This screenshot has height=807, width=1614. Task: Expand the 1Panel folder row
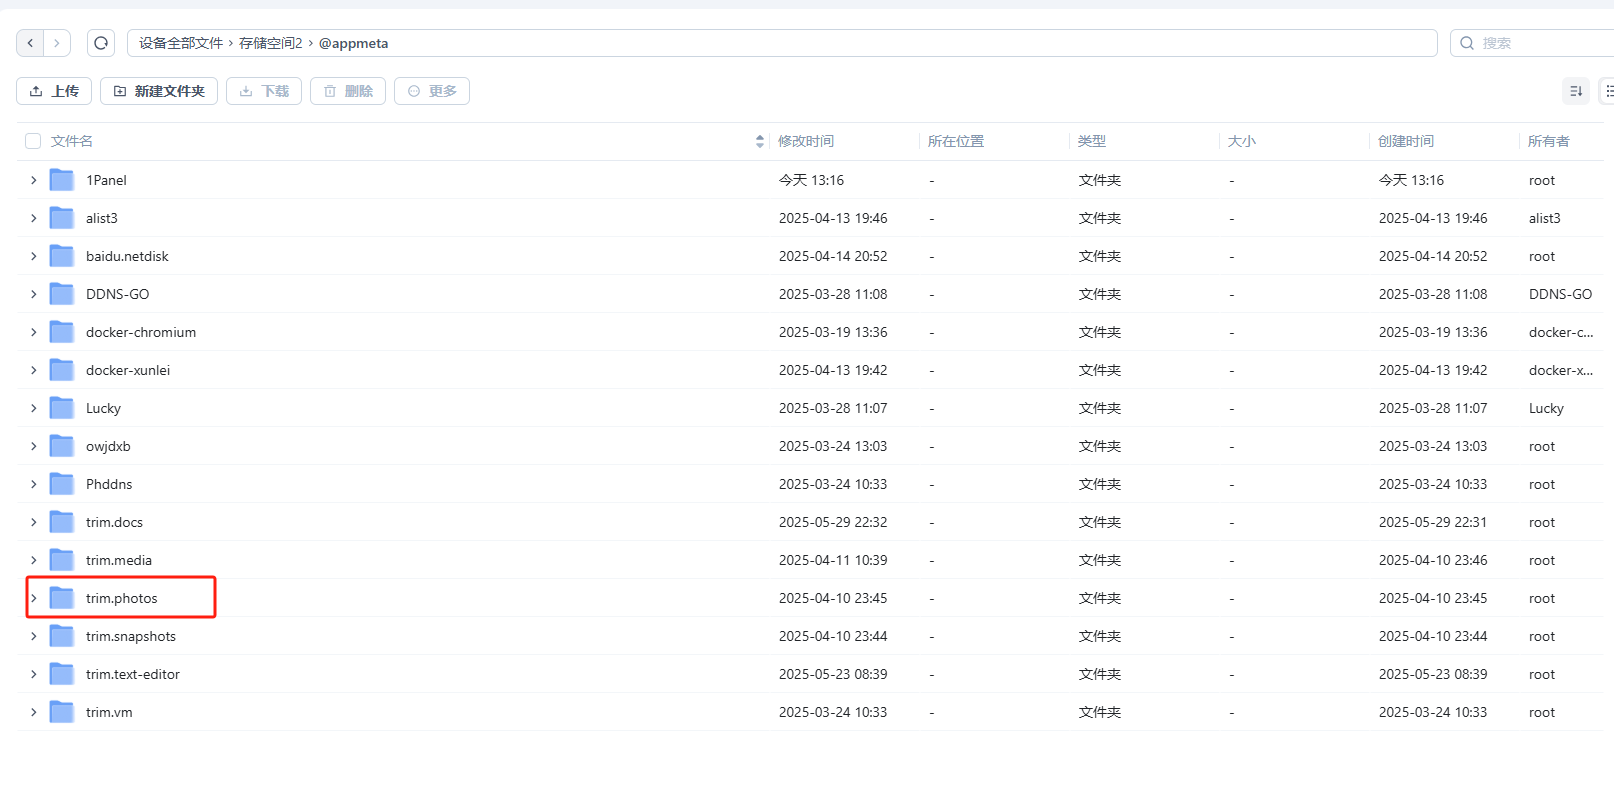coord(33,180)
